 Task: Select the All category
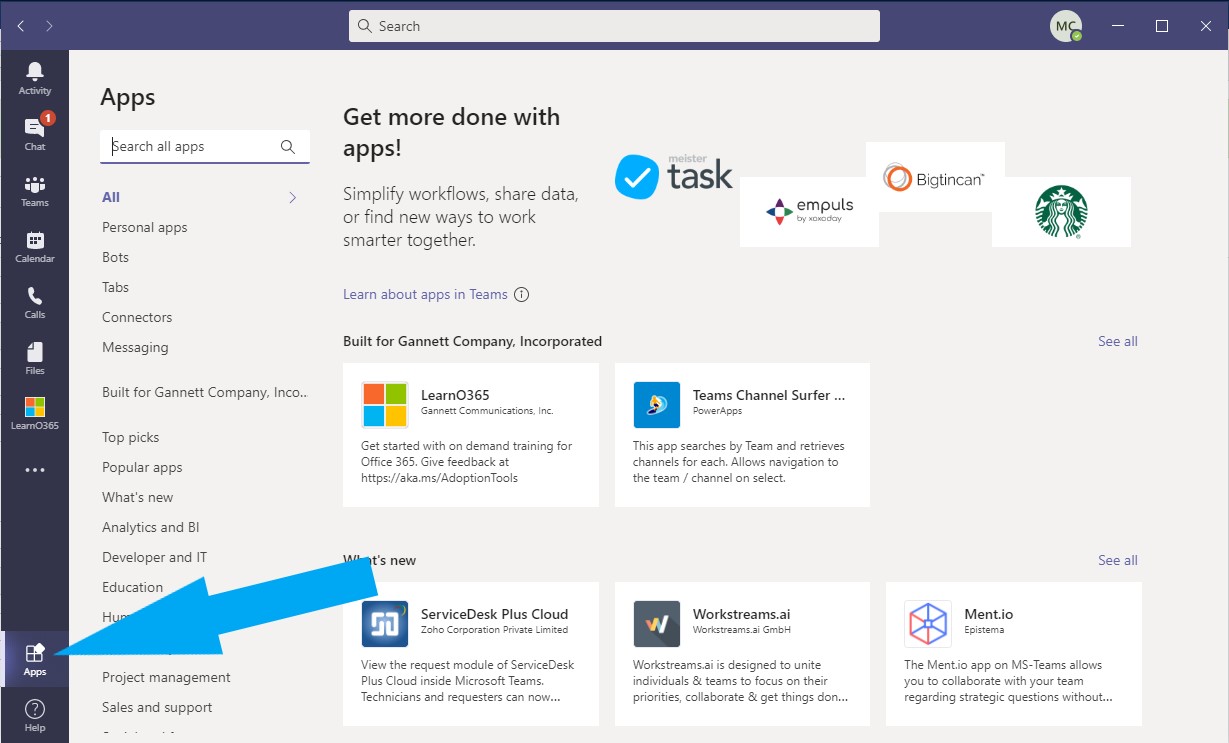(111, 197)
